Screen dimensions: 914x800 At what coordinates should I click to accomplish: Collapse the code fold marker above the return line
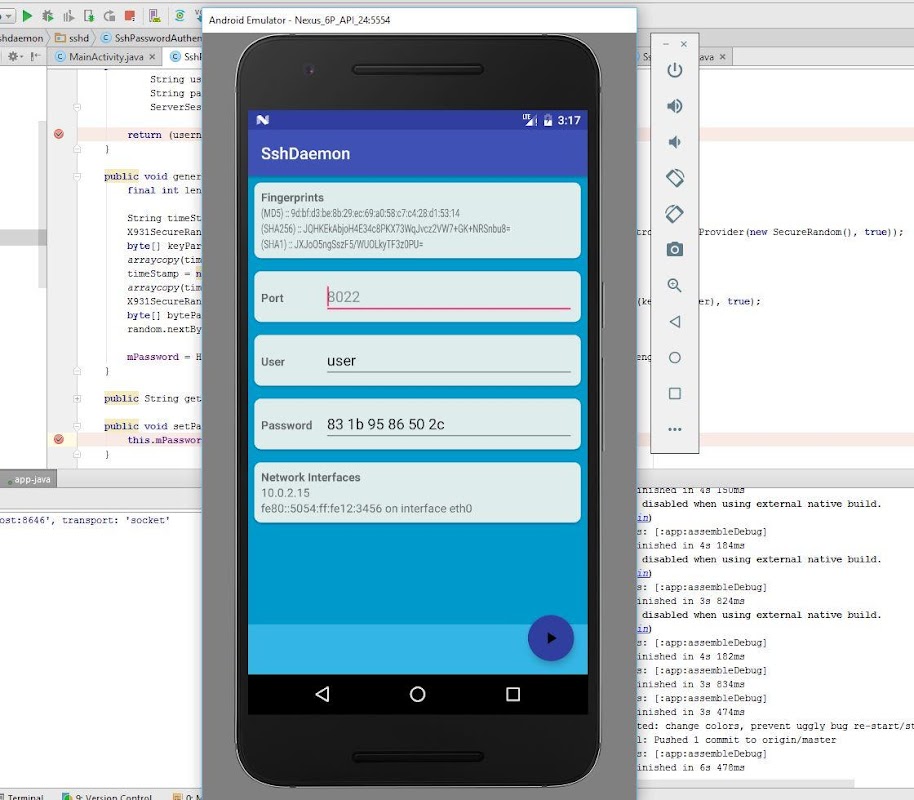(x=76, y=106)
